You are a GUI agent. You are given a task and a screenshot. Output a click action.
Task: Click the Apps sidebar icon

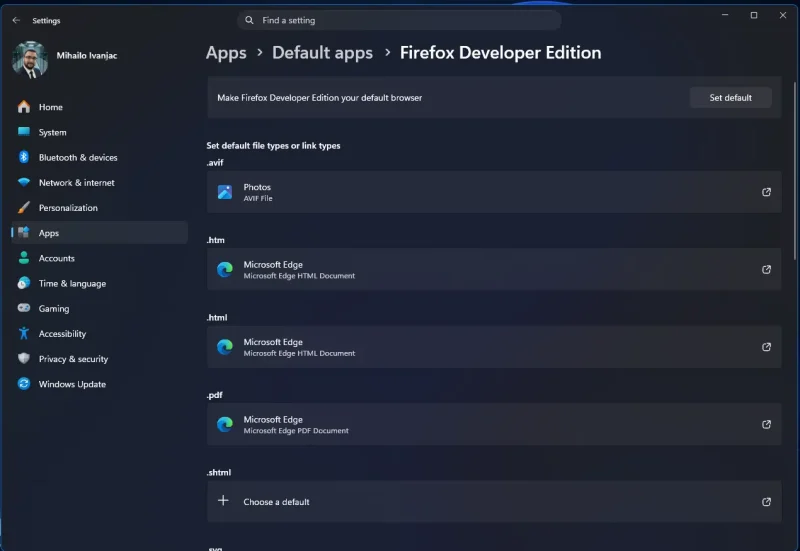23,233
